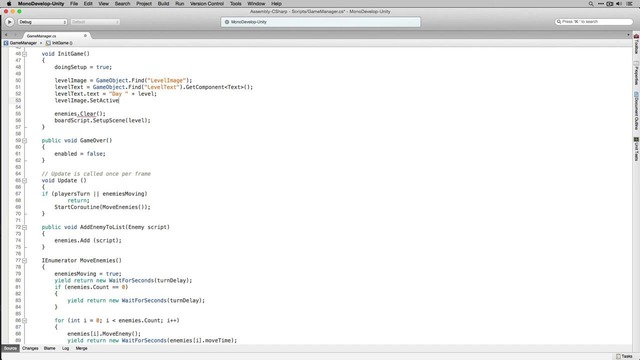Open the Tasks pad in the status bar
Screen dimensions: 640x360
624,356
